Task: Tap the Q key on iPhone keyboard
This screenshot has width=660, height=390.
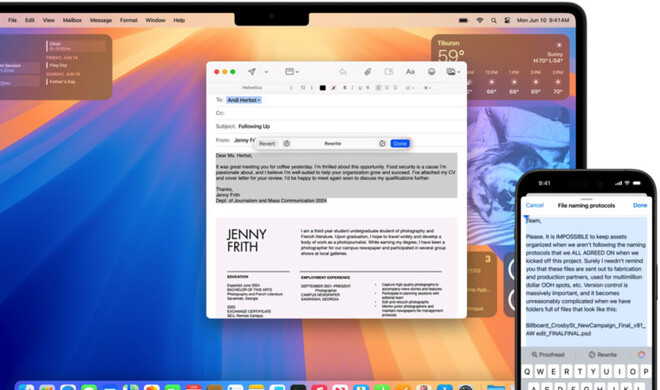Action: [527, 371]
